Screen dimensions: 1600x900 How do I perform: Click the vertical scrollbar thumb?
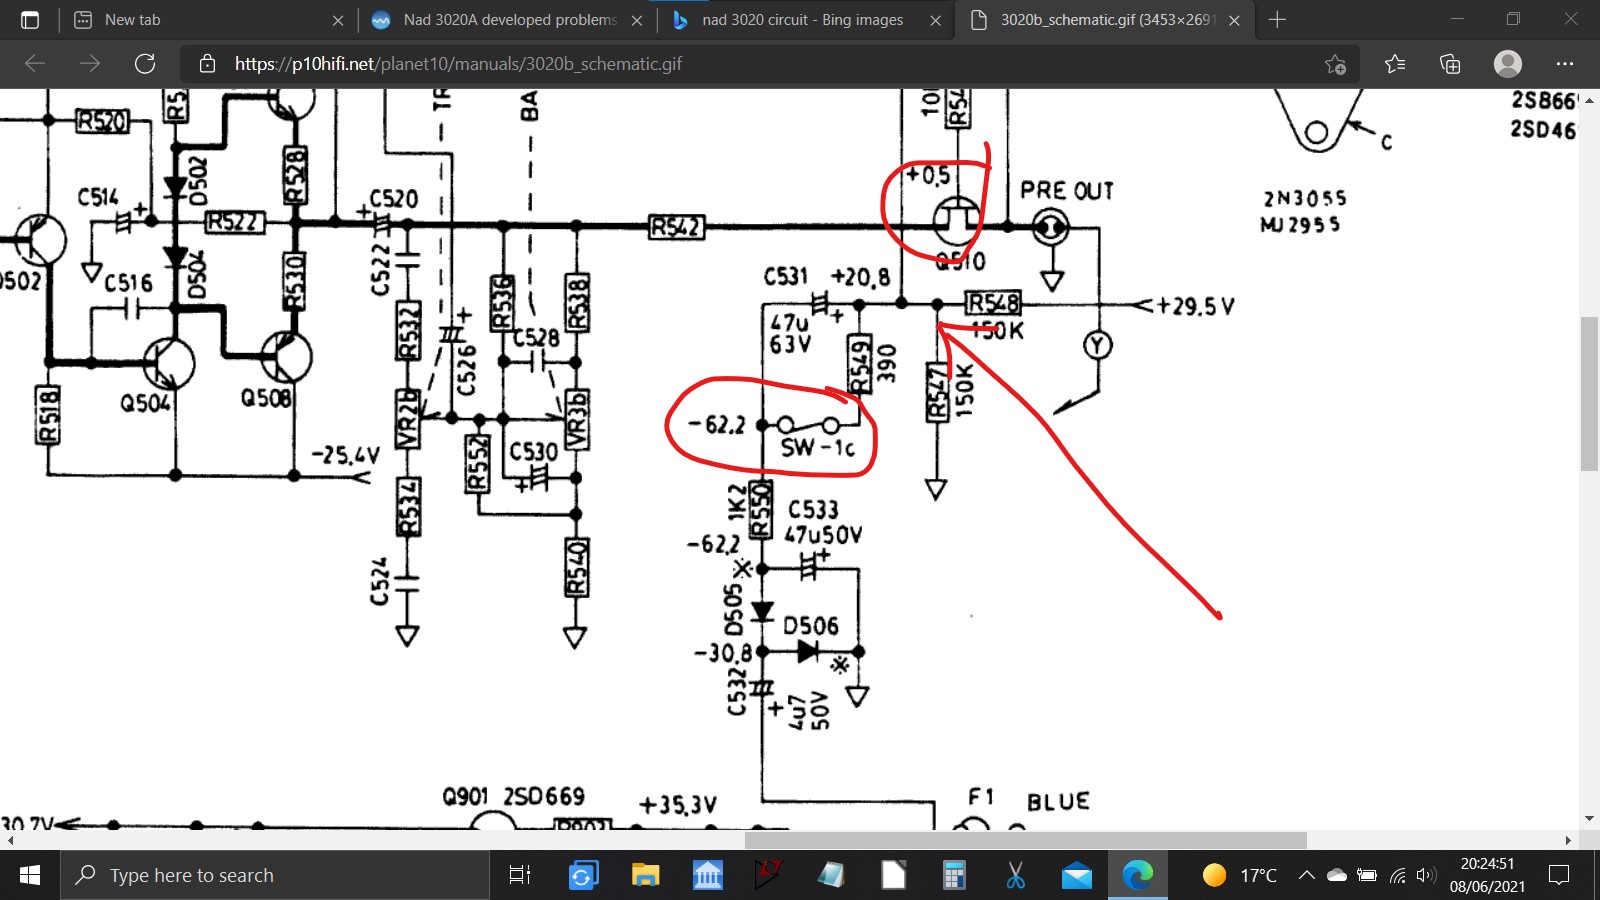coord(1589,393)
